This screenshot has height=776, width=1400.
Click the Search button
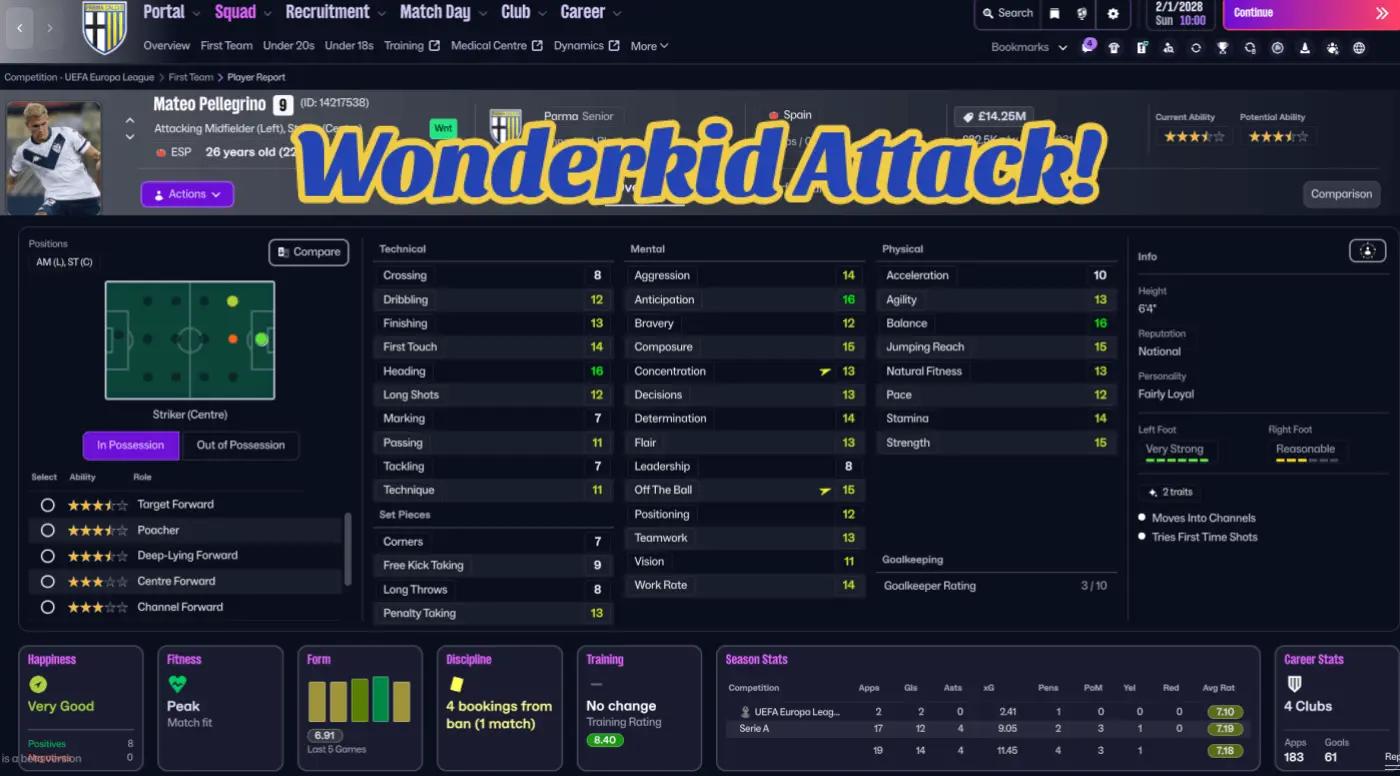[x=1007, y=13]
